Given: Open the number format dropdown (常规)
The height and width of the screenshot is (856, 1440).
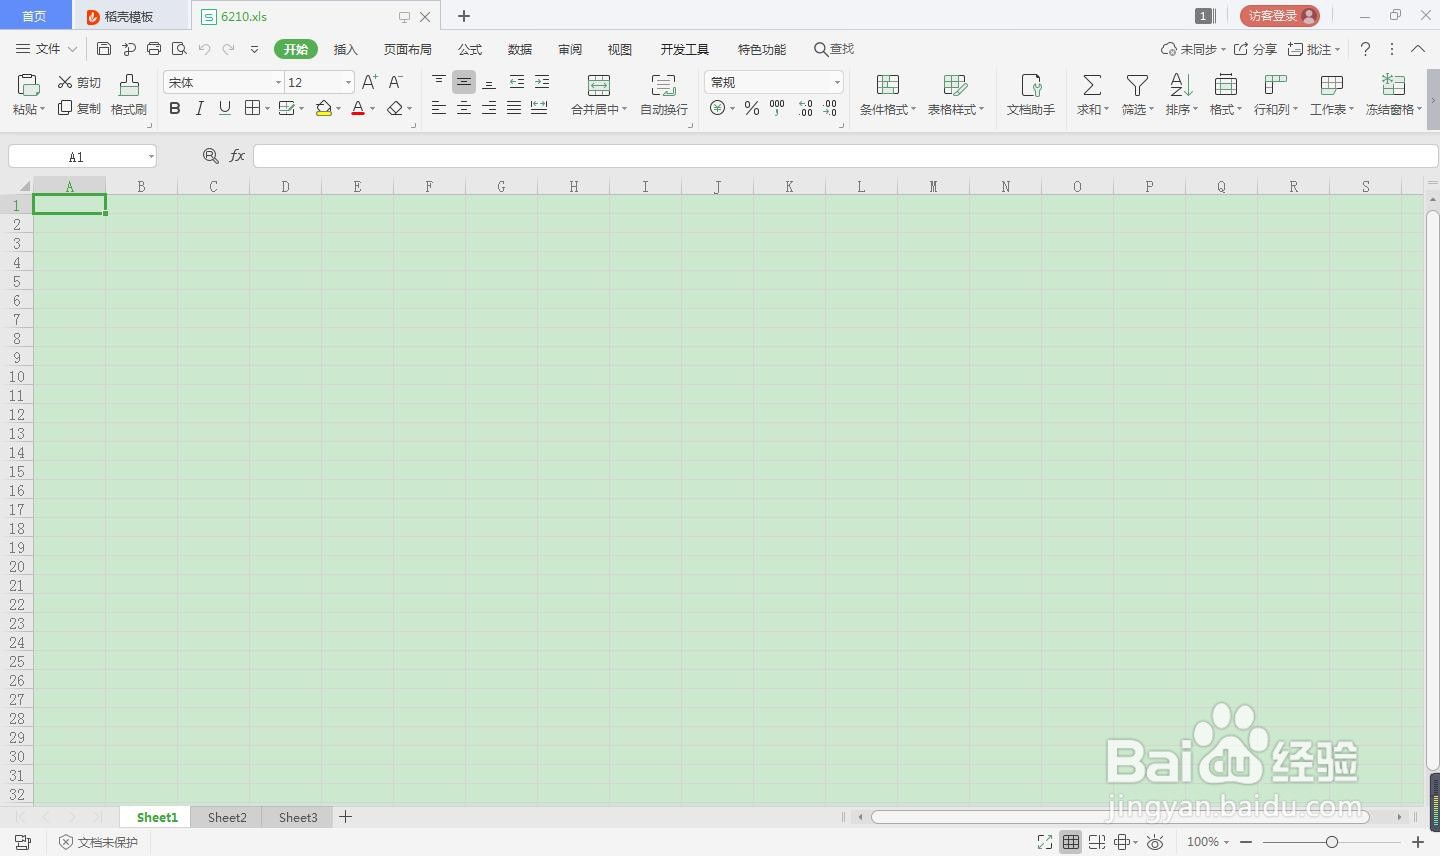Looking at the screenshot, I should pos(837,82).
